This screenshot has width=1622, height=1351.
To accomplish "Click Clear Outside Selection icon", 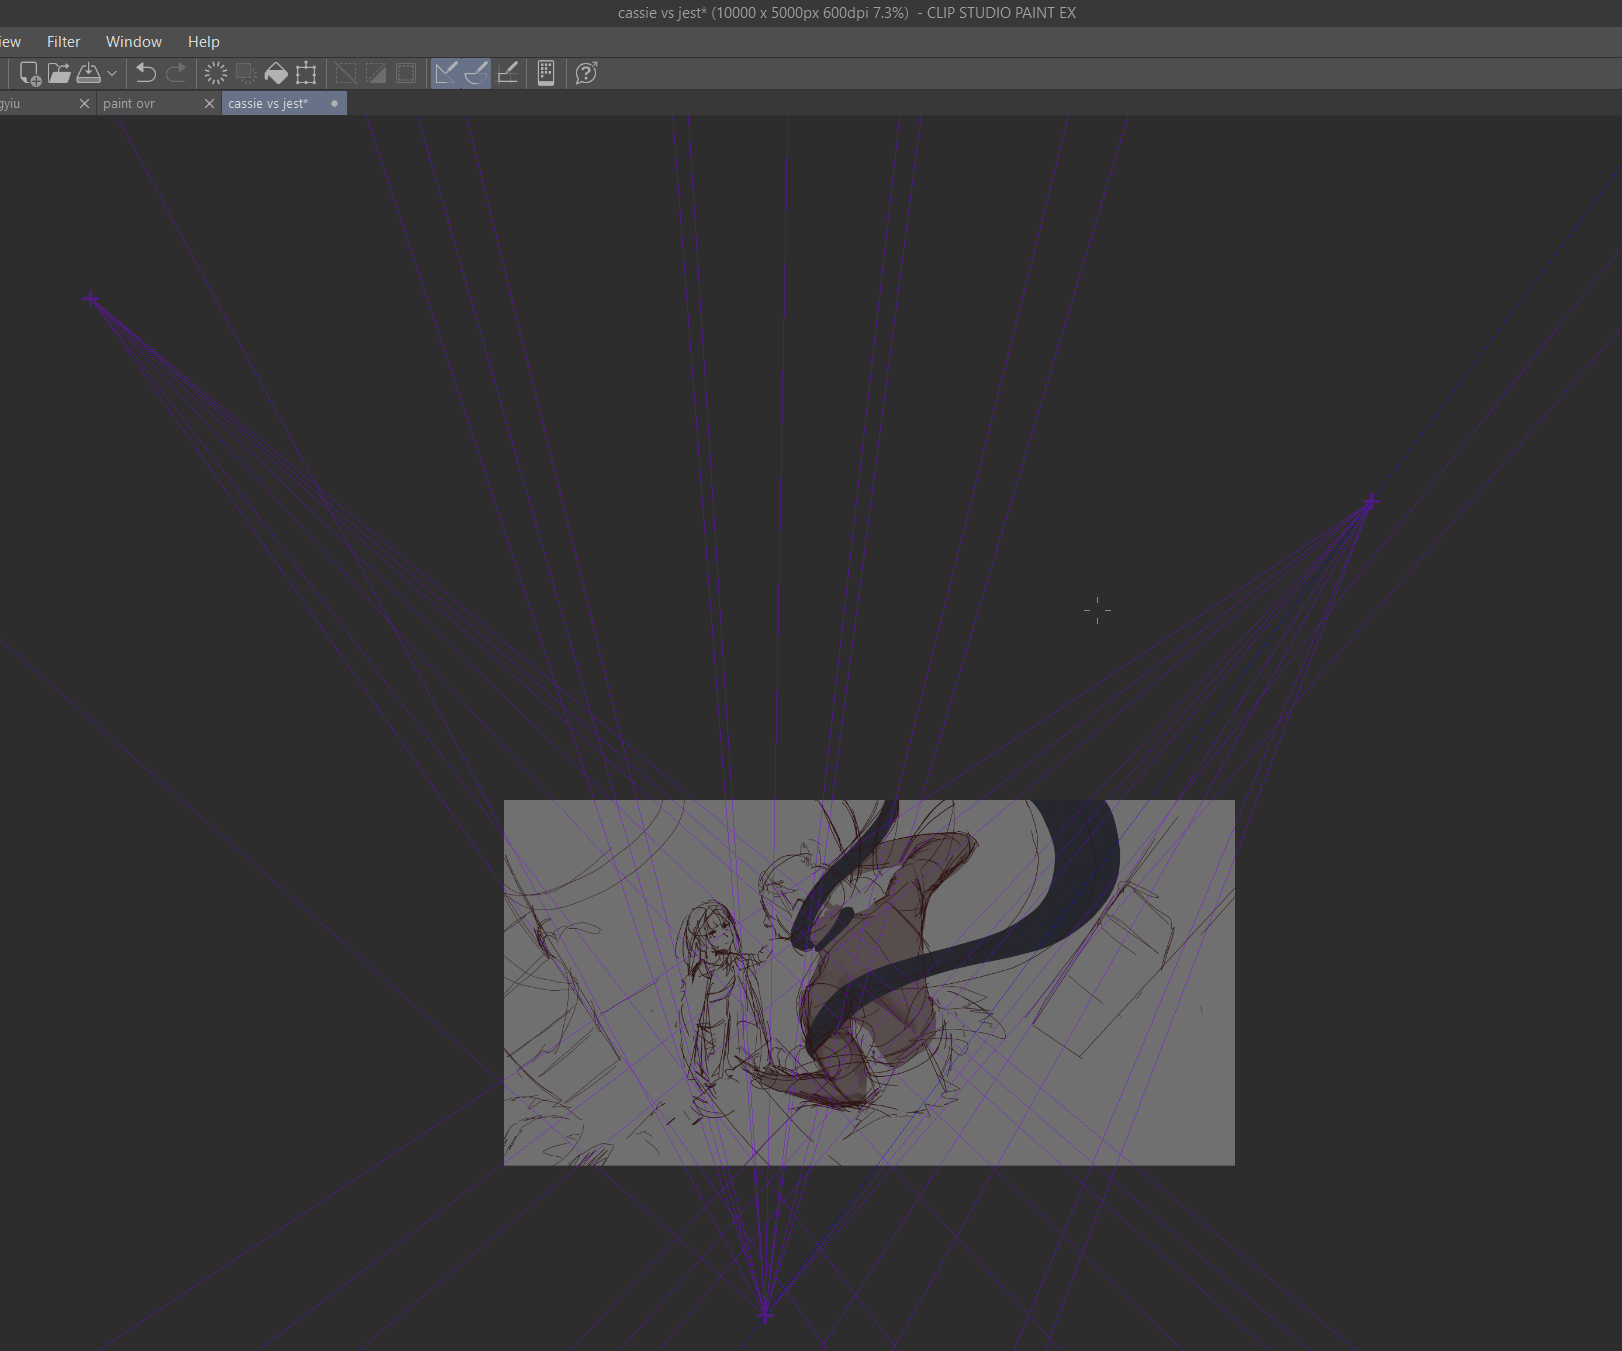I will [x=246, y=73].
